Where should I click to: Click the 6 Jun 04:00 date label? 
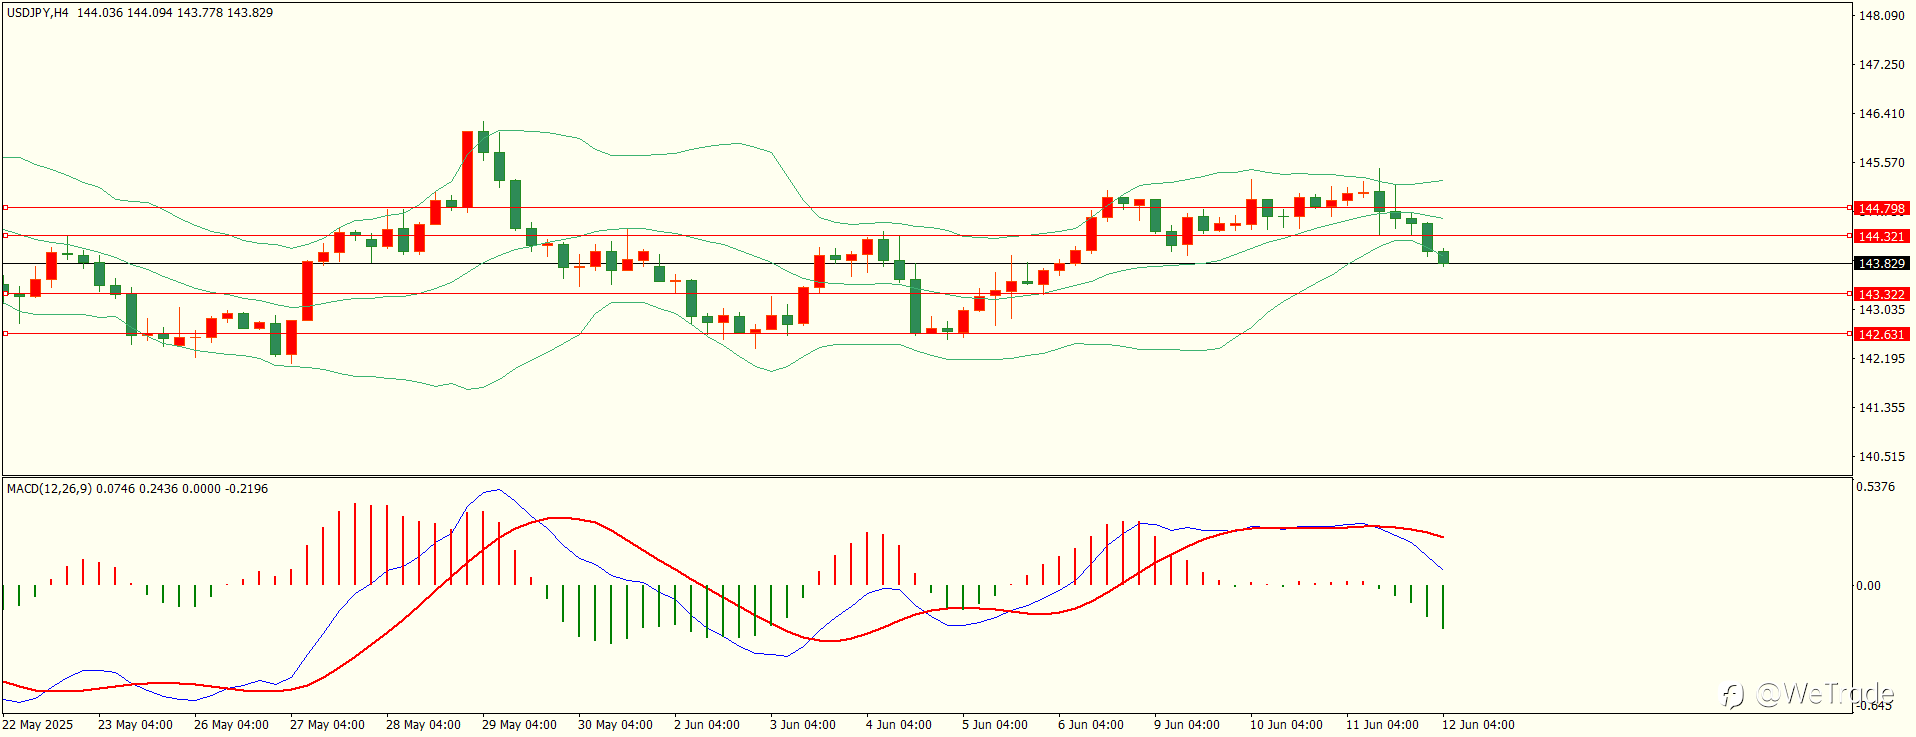1091,725
